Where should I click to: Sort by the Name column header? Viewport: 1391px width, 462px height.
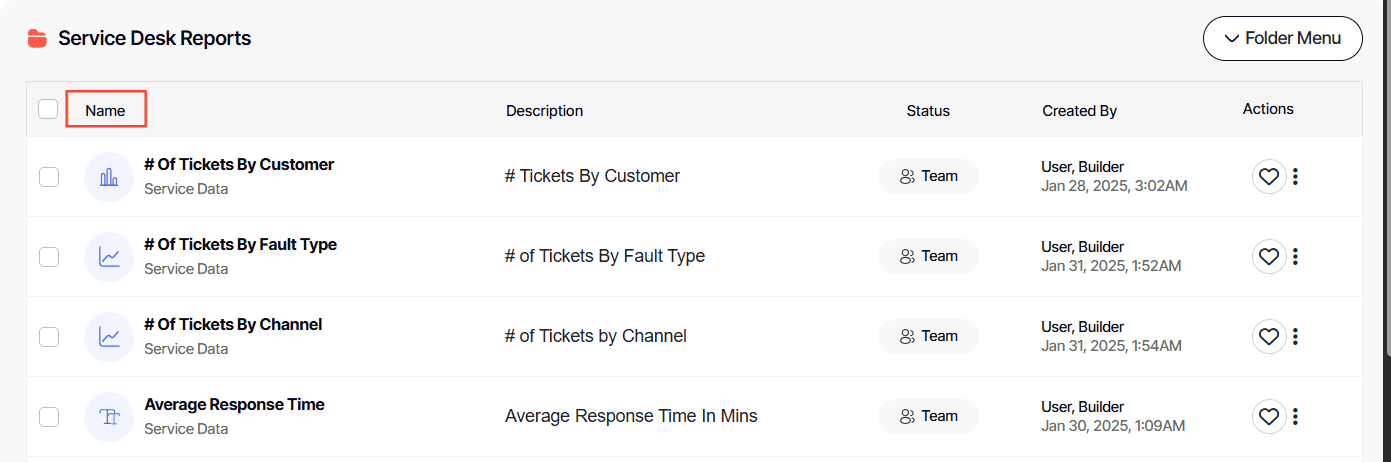point(106,110)
